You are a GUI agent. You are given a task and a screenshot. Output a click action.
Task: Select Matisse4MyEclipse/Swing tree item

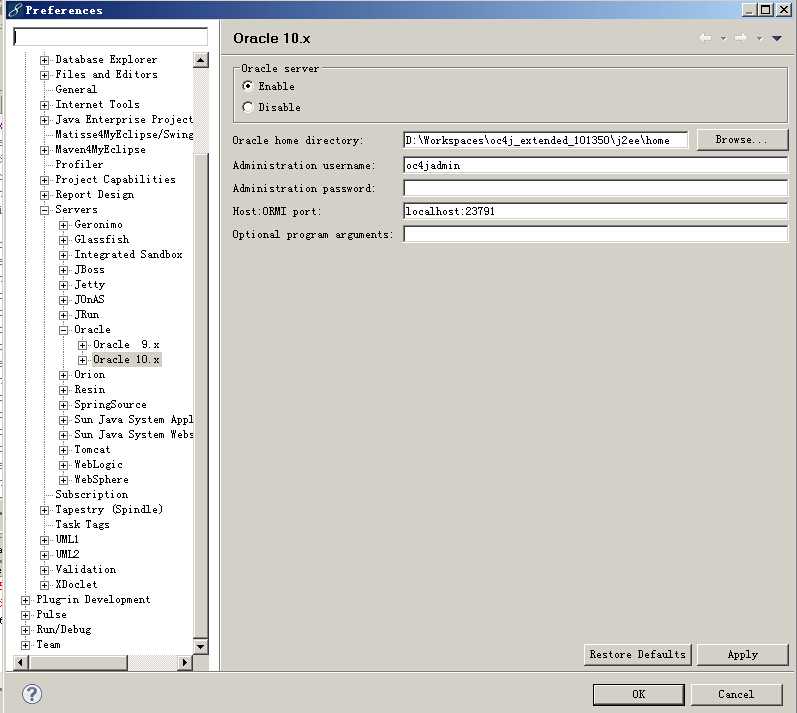pyautogui.click(x=124, y=134)
